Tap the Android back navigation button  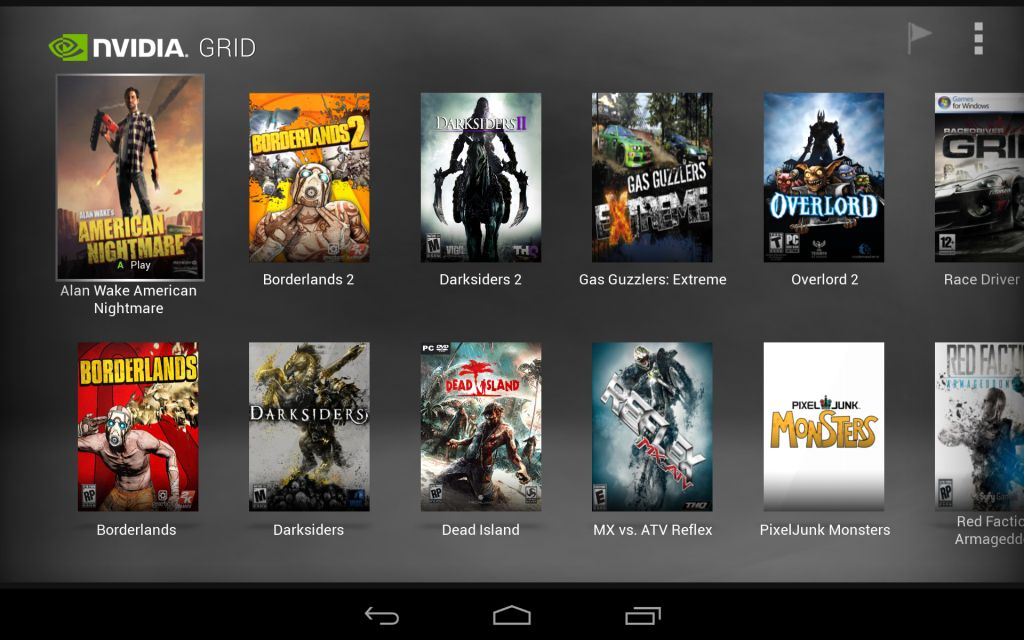pyautogui.click(x=381, y=615)
